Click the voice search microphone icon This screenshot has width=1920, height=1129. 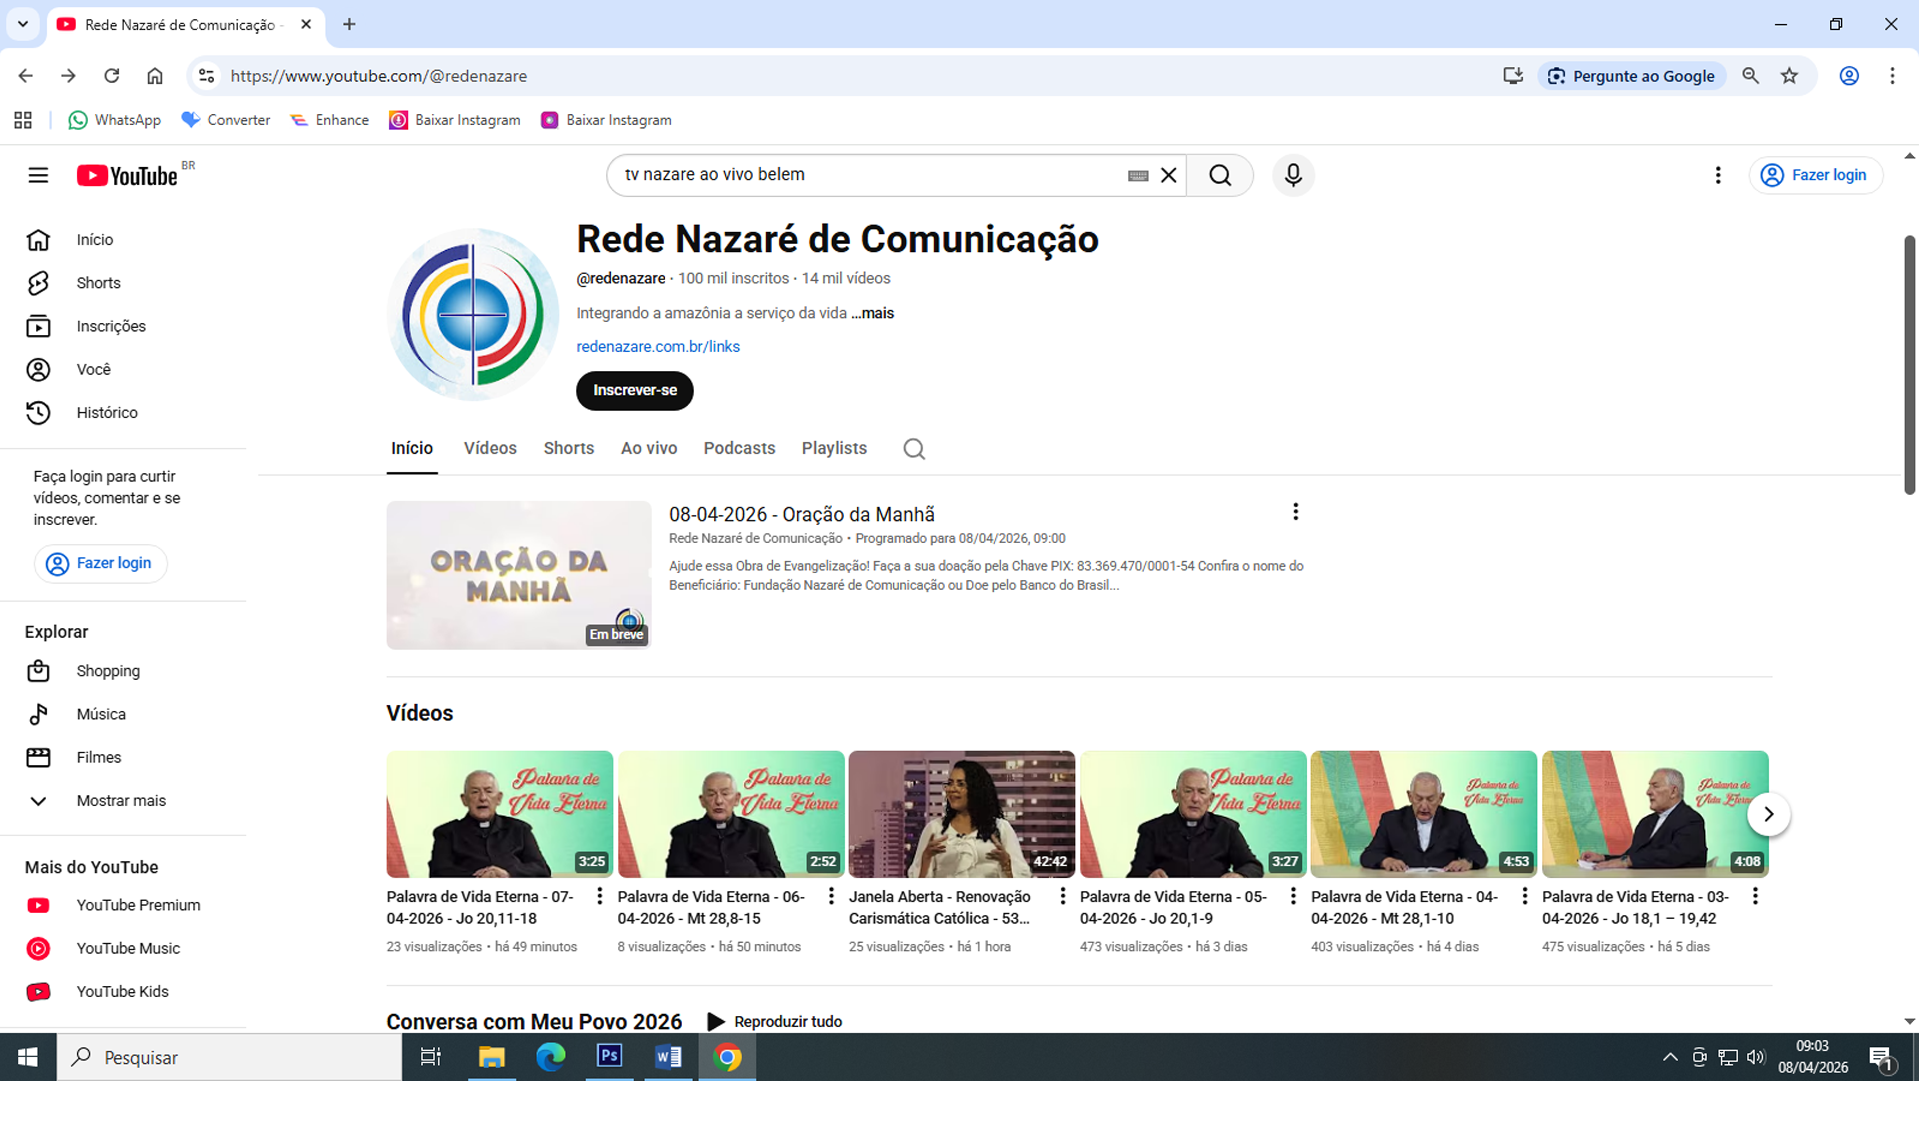click(1292, 175)
